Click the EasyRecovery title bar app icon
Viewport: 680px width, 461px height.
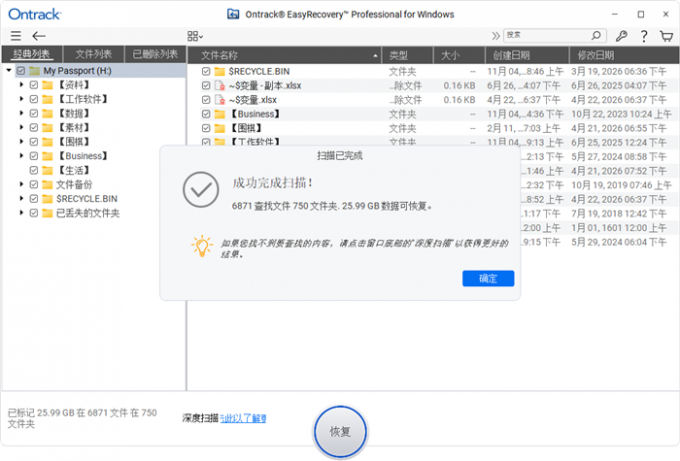(233, 14)
